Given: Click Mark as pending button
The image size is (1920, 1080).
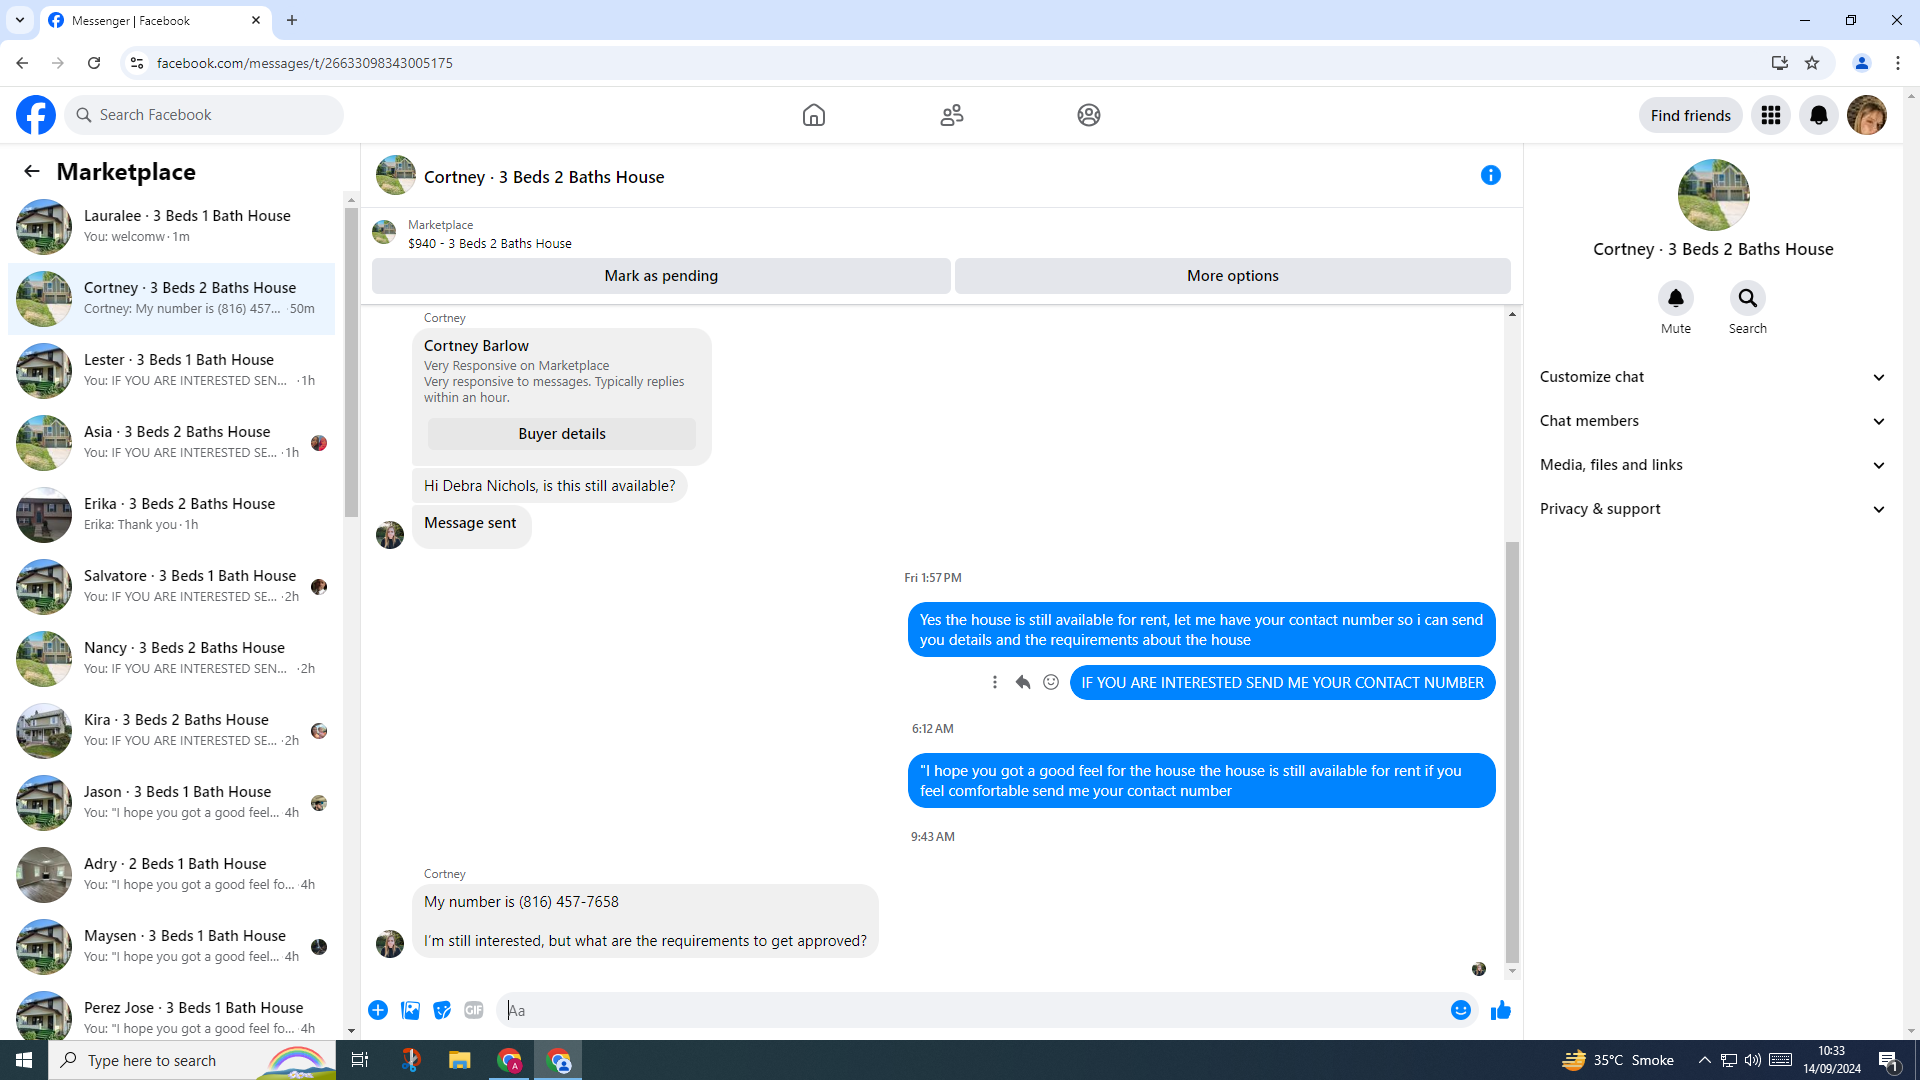Looking at the screenshot, I should click(x=660, y=276).
